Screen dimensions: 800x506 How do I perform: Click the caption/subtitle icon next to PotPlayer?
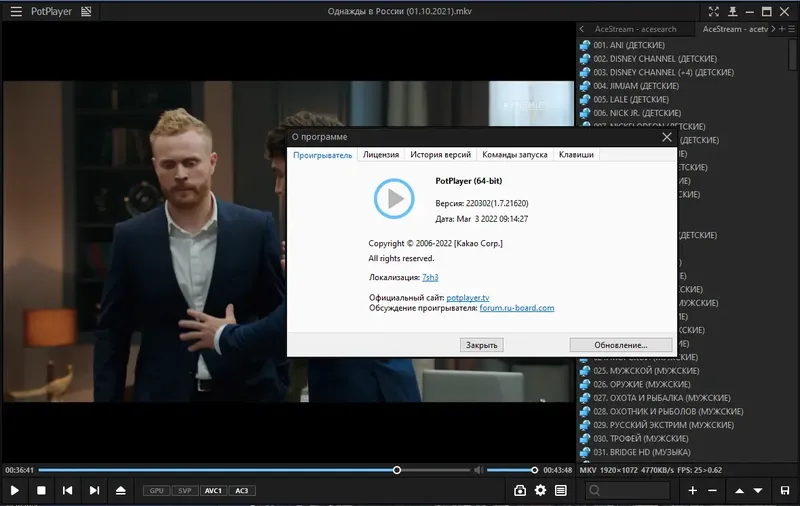(86, 11)
